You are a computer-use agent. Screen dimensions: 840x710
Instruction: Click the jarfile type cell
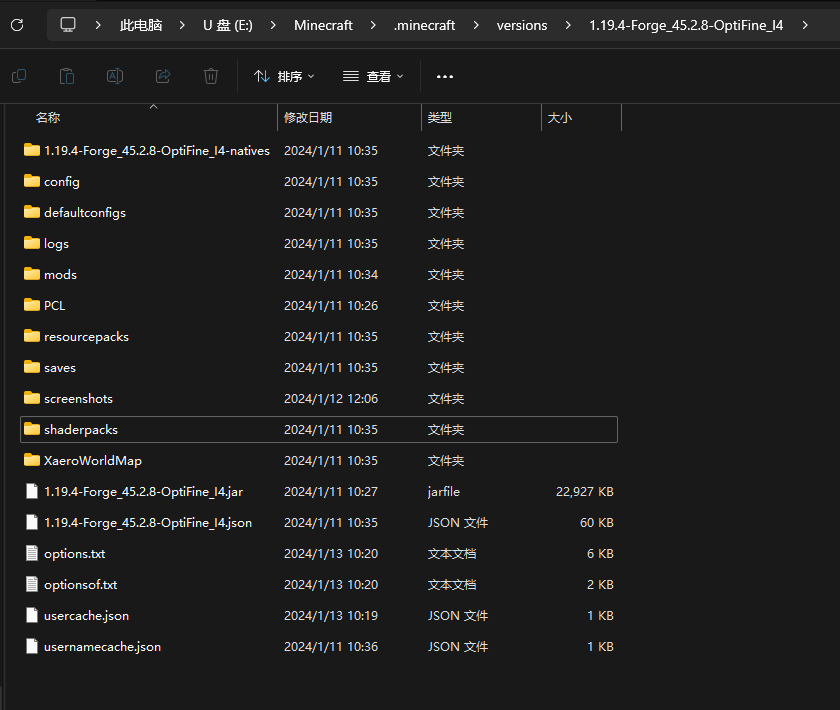444,492
